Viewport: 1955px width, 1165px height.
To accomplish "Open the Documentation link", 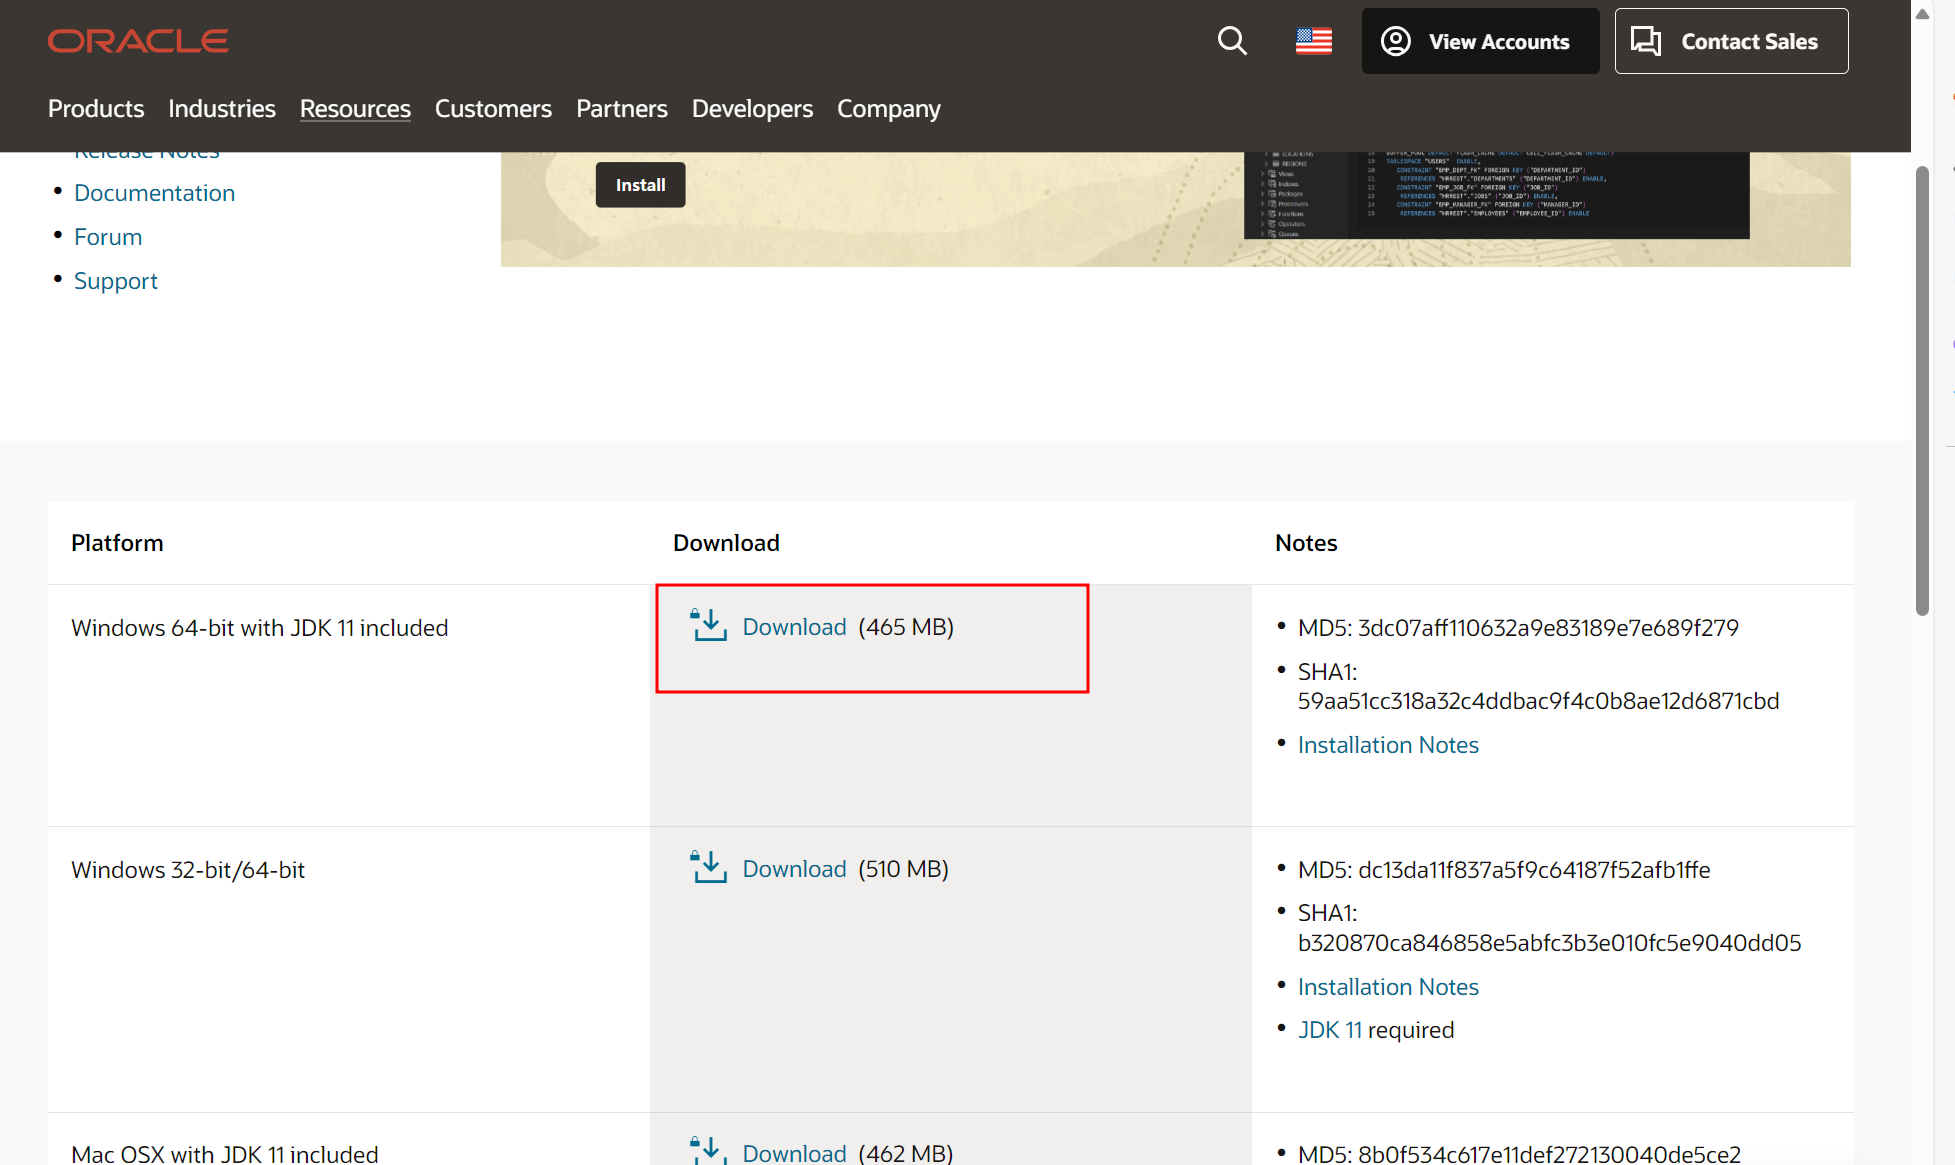I will 154,193.
